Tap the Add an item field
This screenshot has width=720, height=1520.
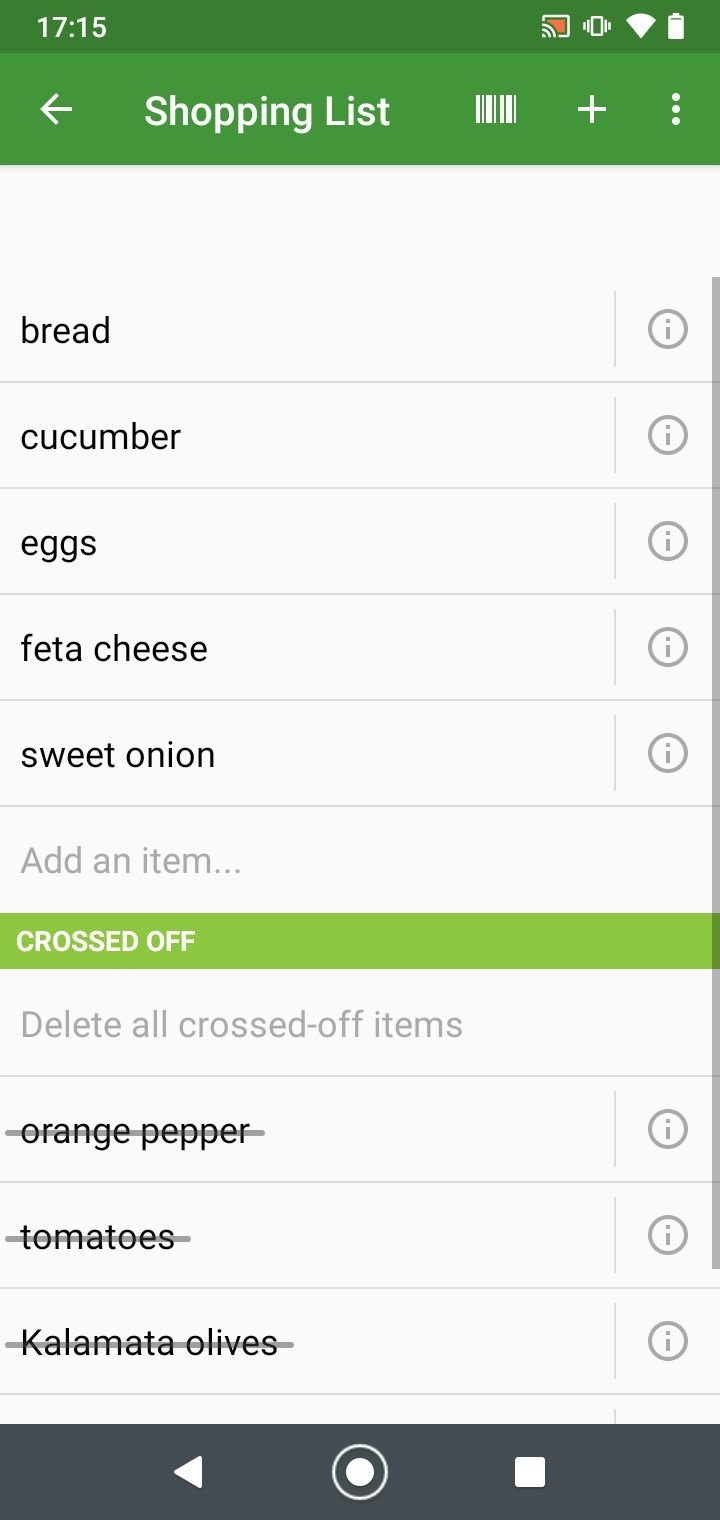click(300, 860)
